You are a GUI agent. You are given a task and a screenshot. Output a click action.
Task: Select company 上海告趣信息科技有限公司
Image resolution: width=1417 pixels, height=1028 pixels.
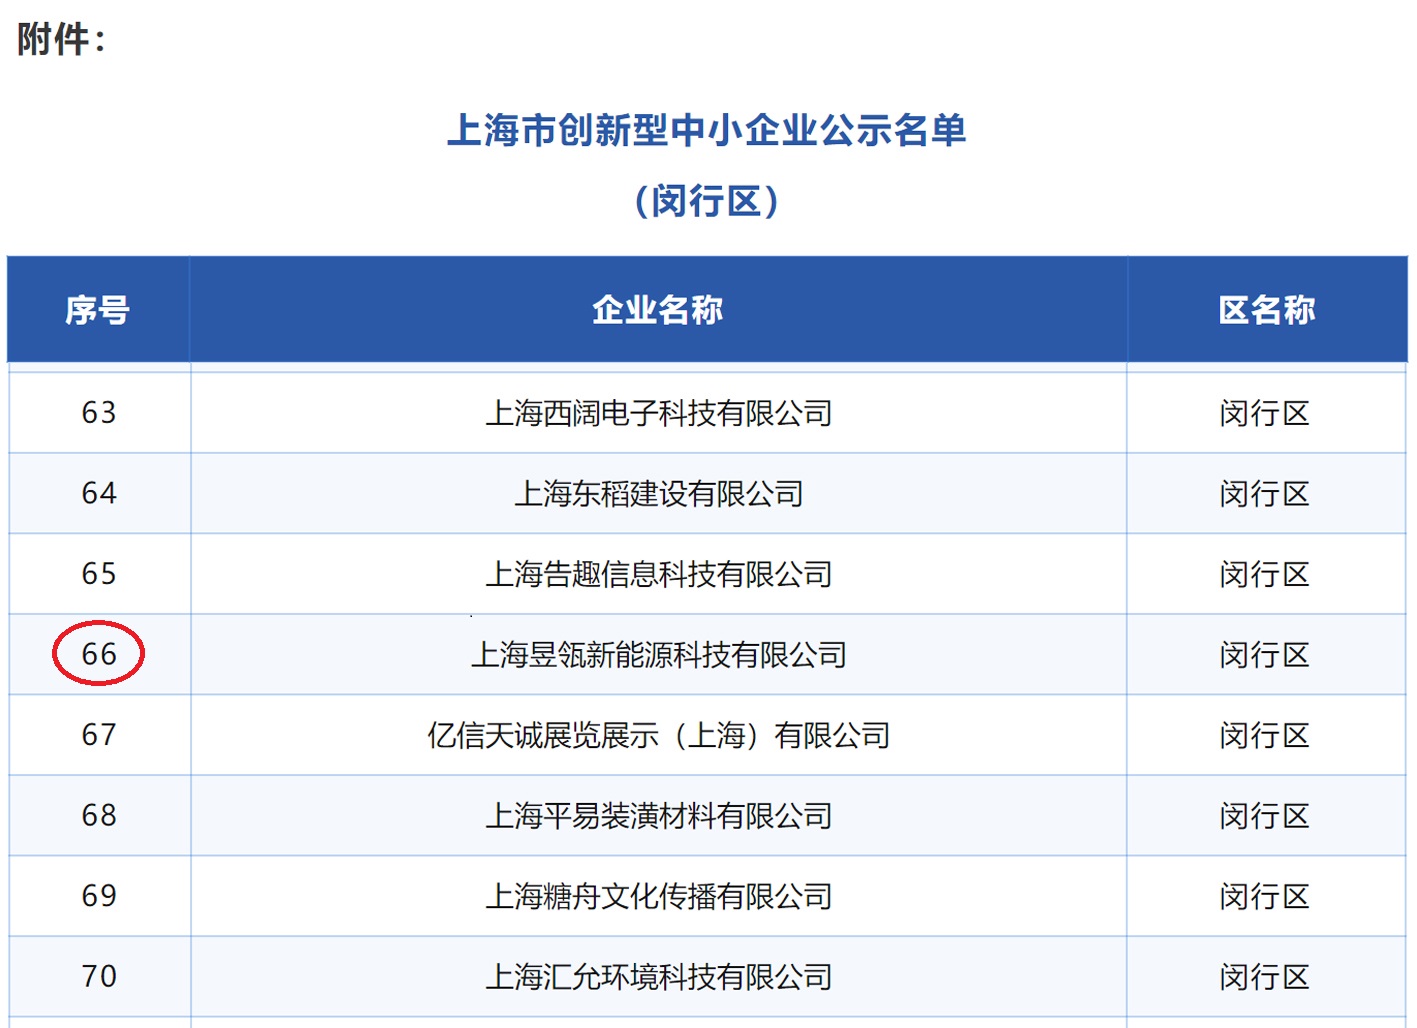[659, 574]
